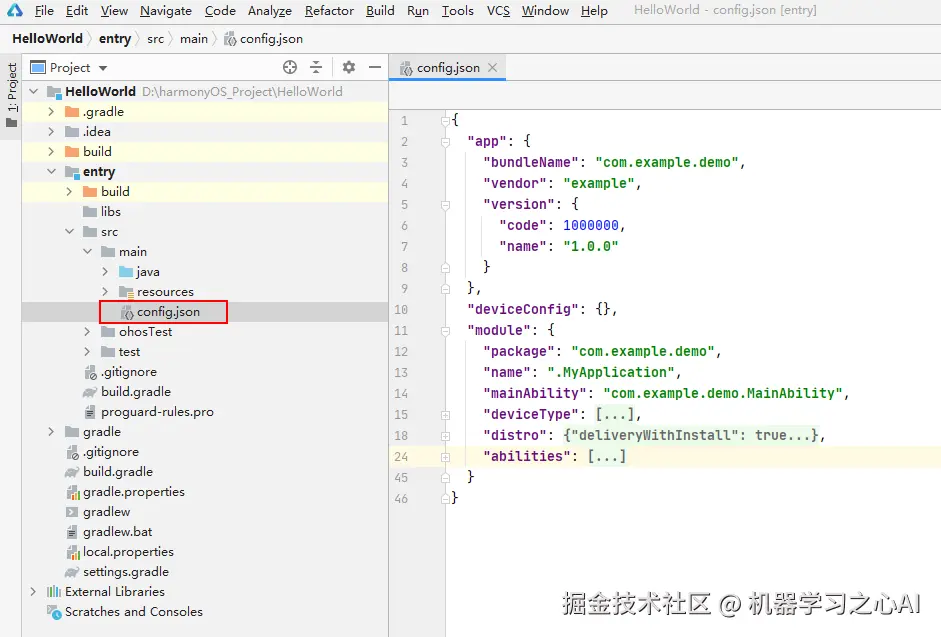Select the config.json editor tab

tap(448, 67)
